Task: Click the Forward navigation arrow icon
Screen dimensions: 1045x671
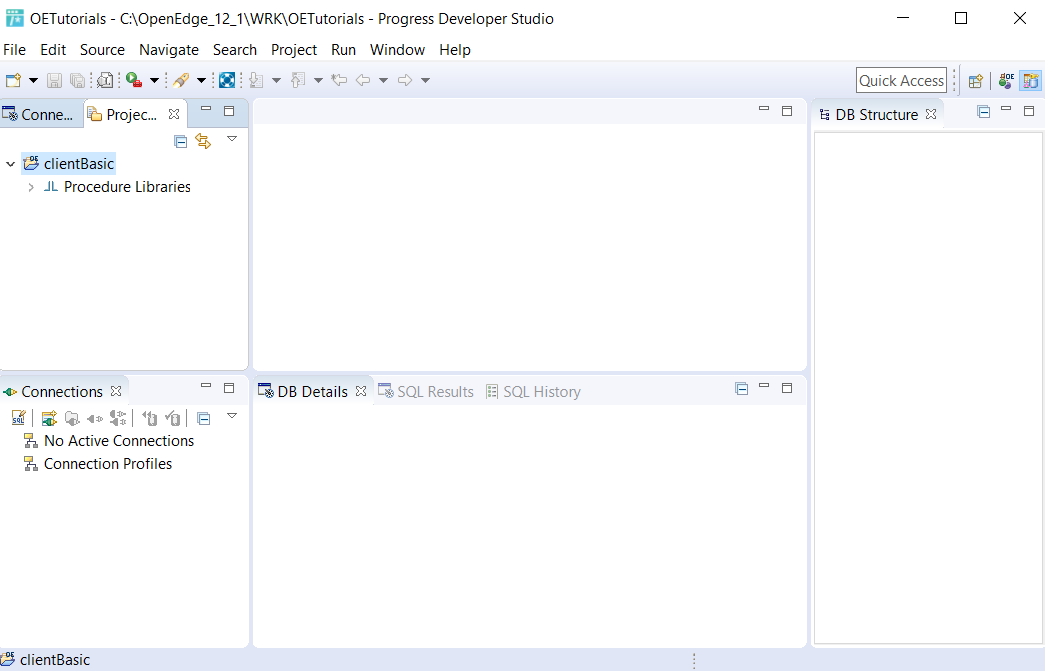Action: coord(405,81)
